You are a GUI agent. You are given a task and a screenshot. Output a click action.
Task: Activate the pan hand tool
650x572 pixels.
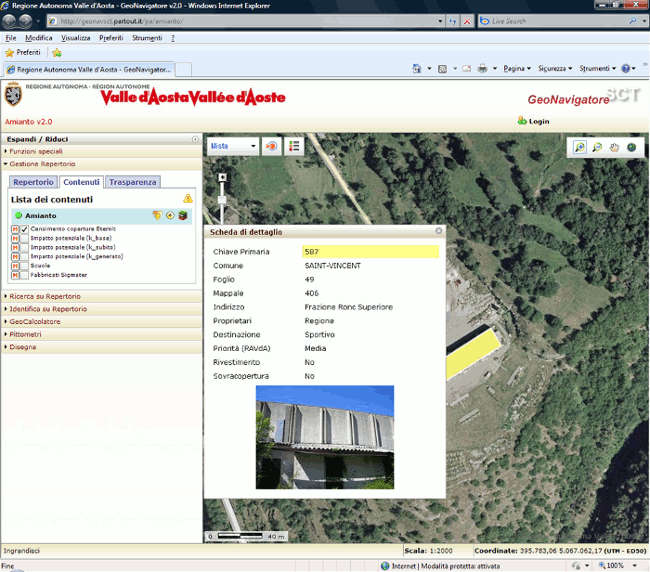(614, 147)
